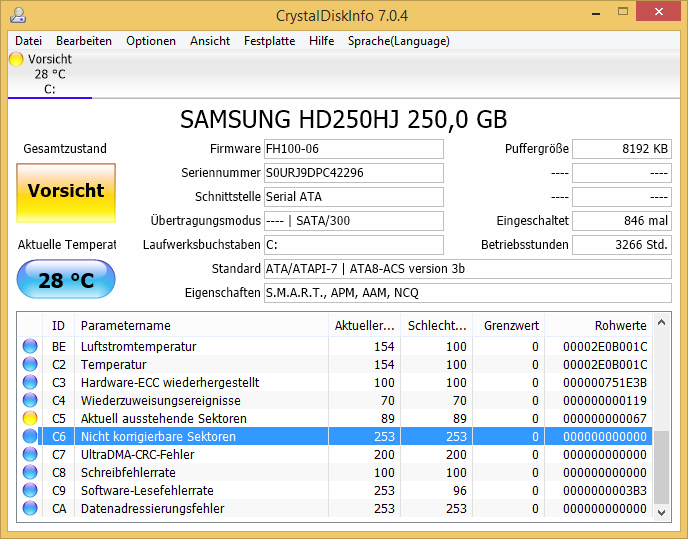Click raw value 0000000003B3
The width and height of the screenshot is (688, 539).
[605, 490]
